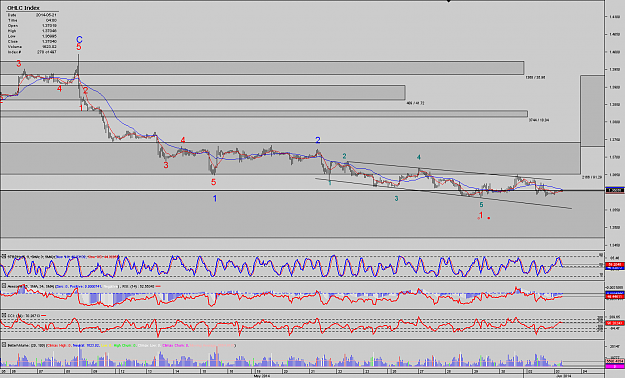Image resolution: width=625 pixels, height=378 pixels.
Task: Open the CCI panel settings icon
Action: point(4,315)
